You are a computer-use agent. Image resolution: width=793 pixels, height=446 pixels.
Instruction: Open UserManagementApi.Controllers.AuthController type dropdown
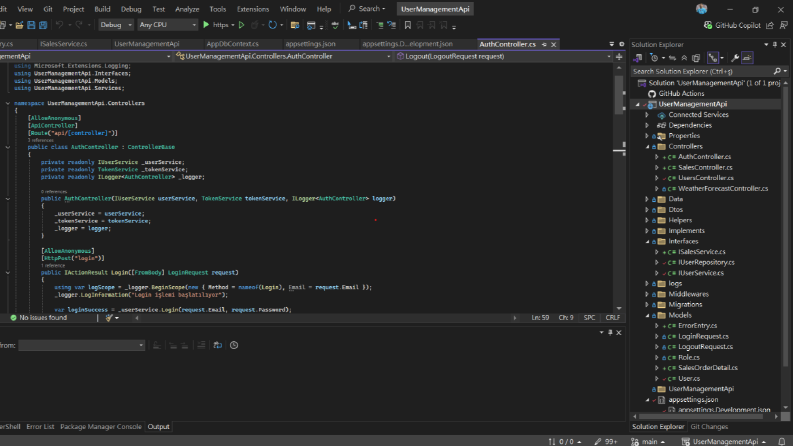(x=283, y=57)
